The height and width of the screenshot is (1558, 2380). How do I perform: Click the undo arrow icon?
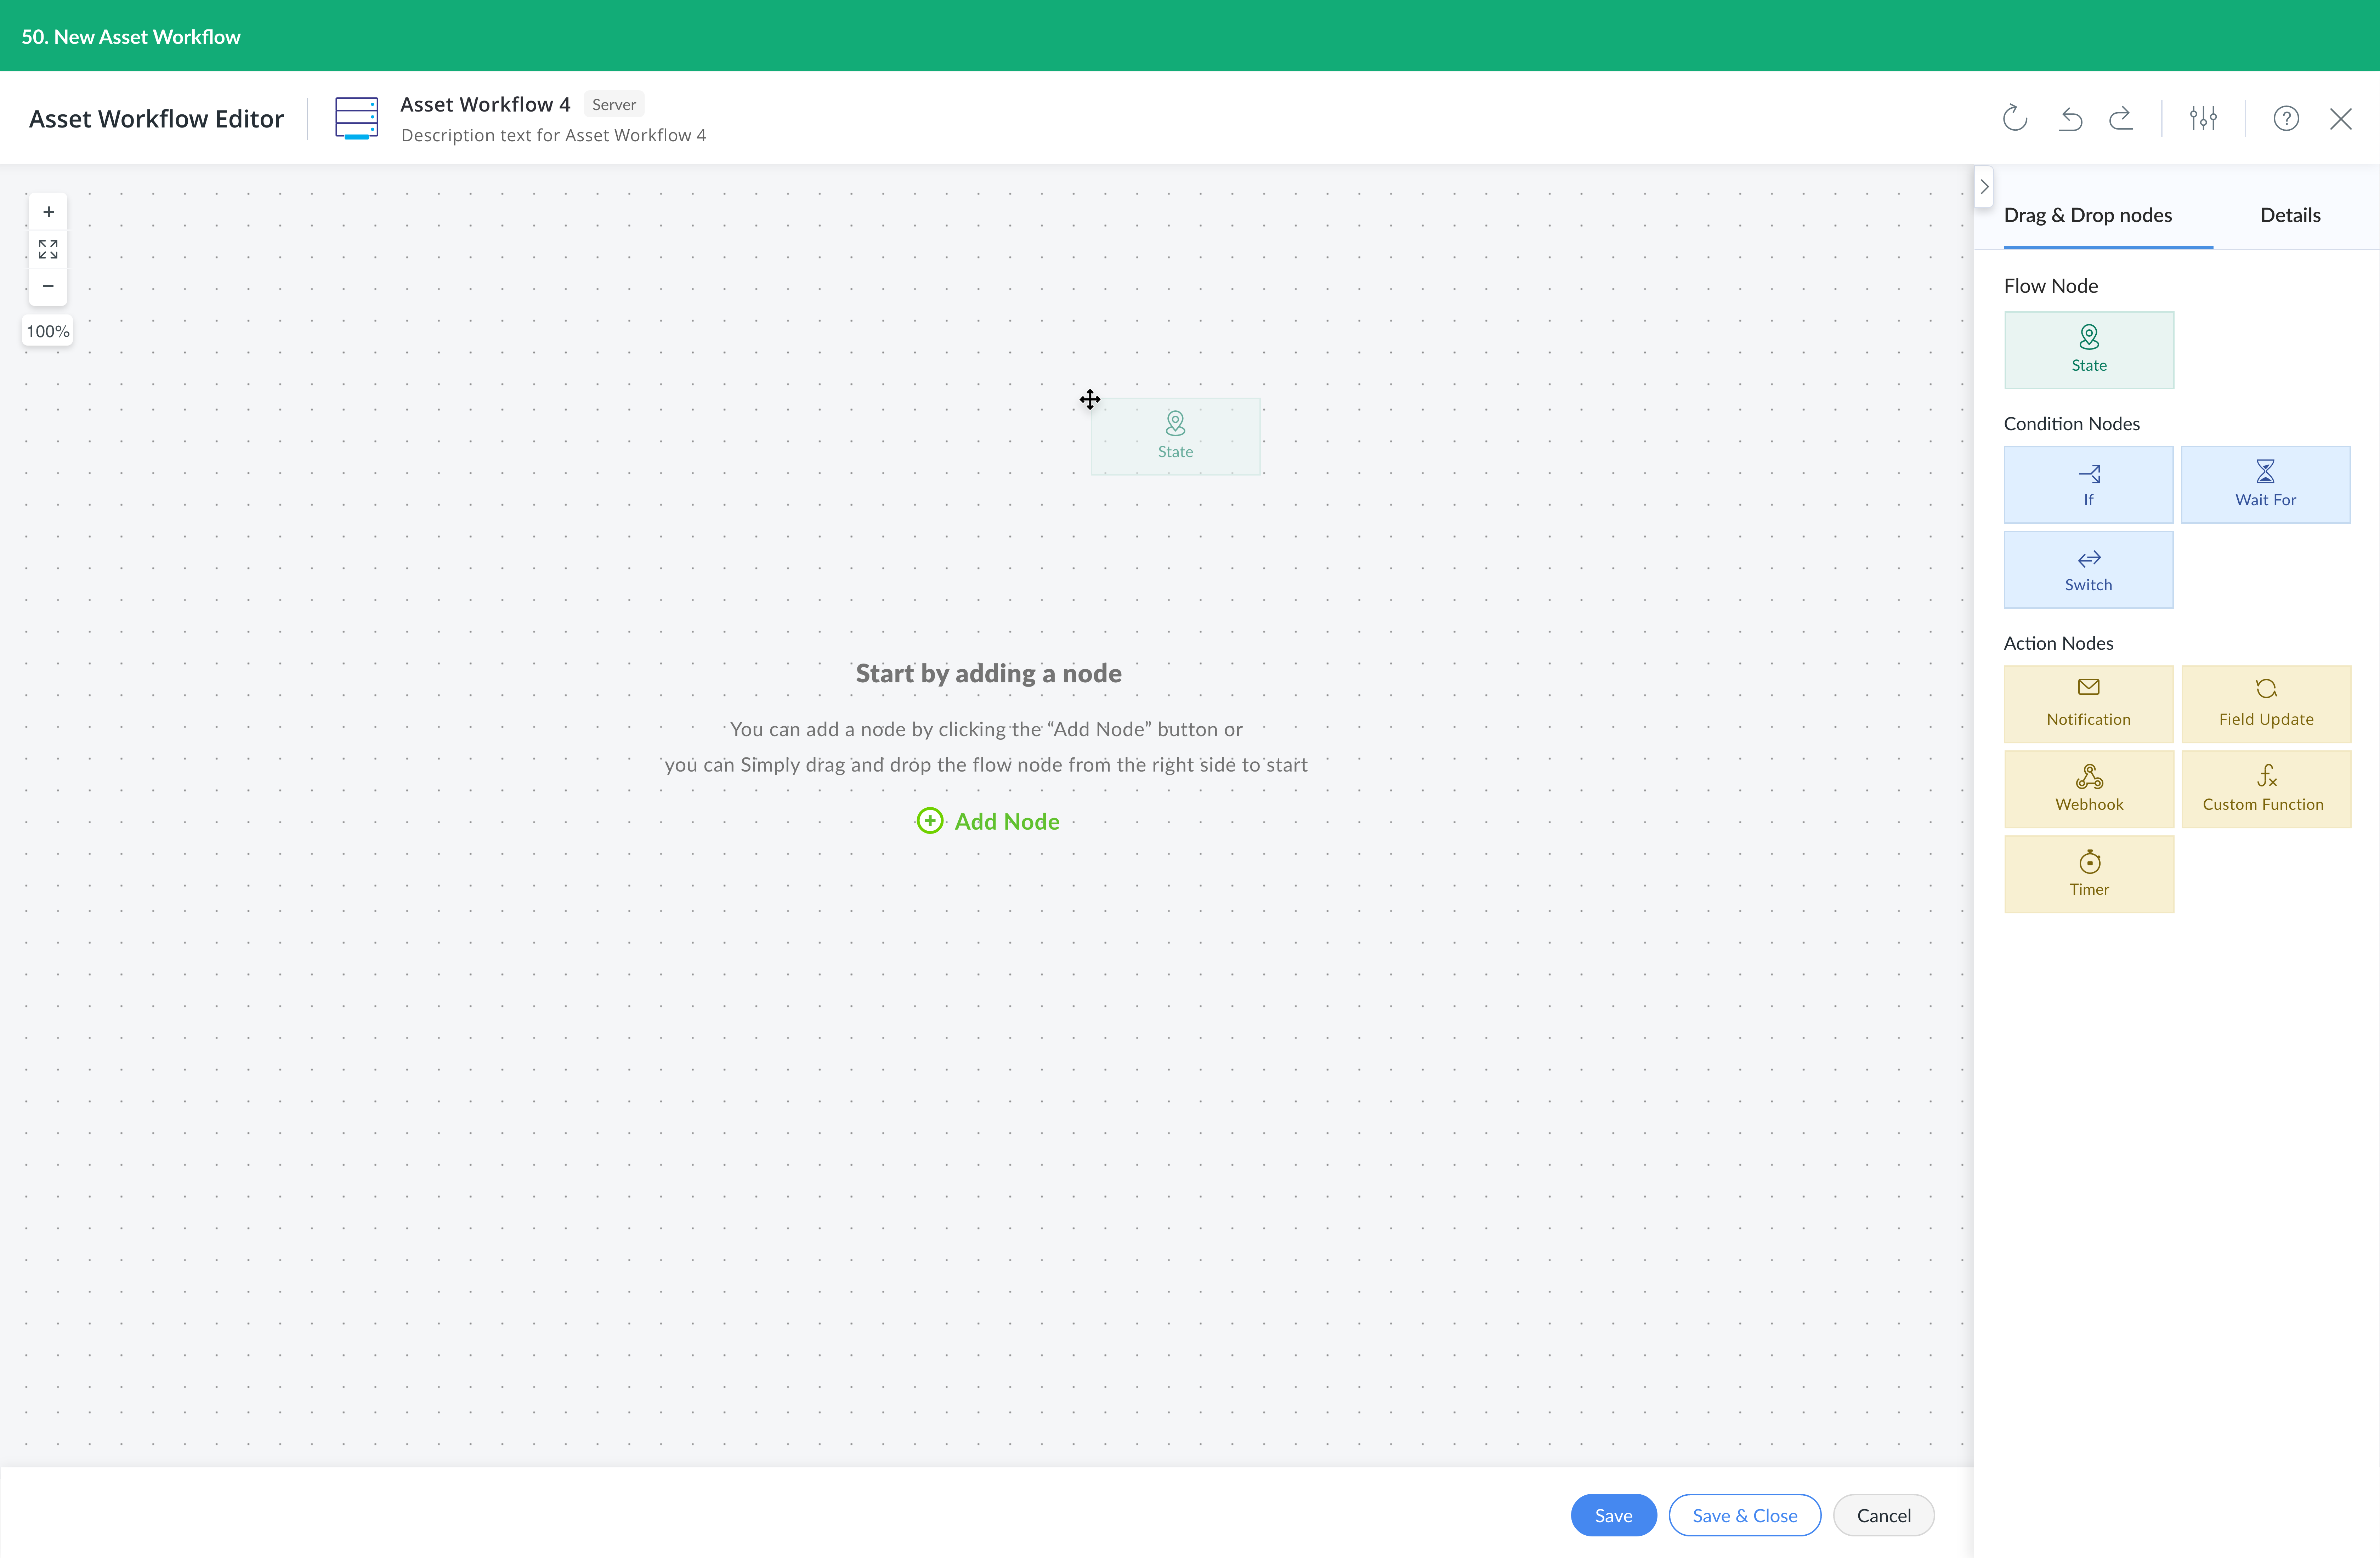point(2070,119)
